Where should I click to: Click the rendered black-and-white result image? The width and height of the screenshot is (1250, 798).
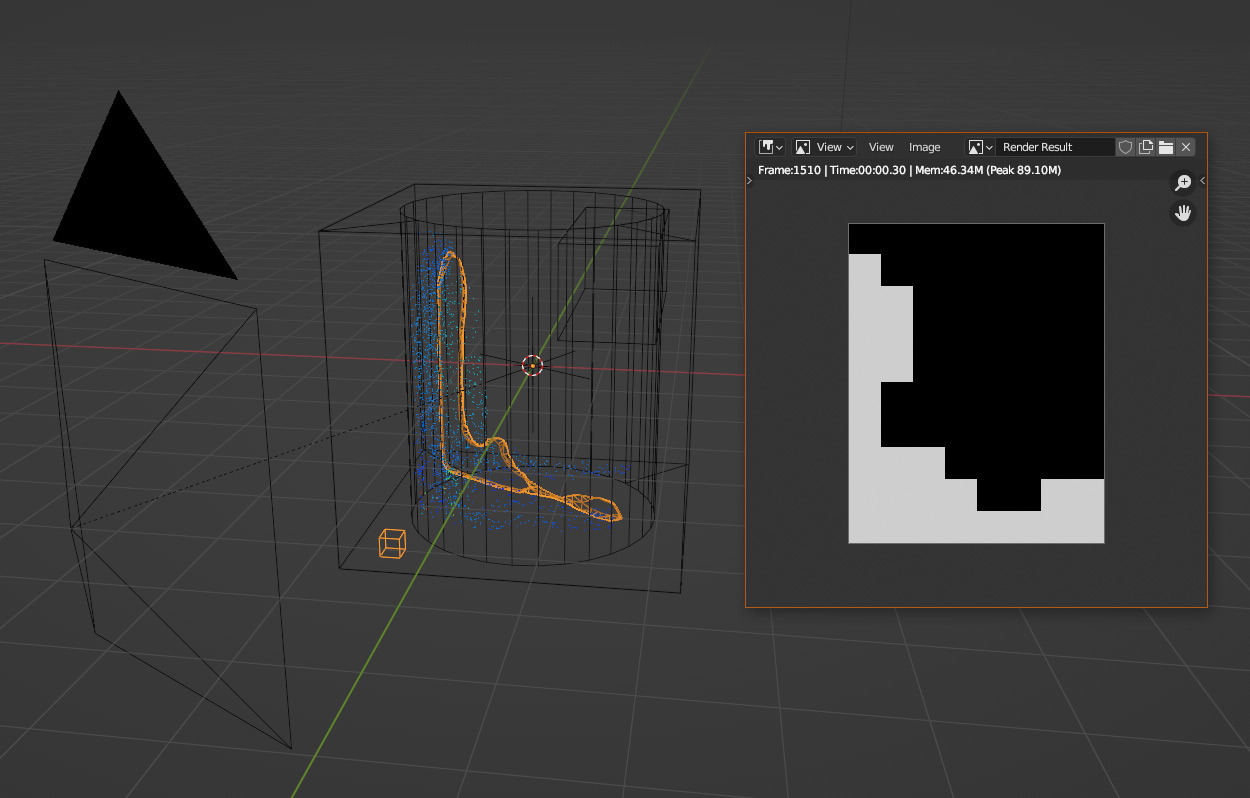click(976, 382)
